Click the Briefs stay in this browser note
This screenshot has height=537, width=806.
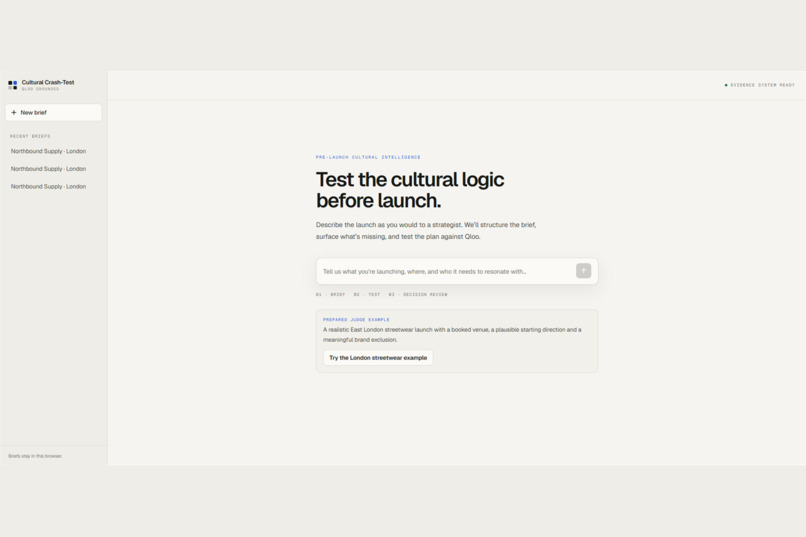click(35, 456)
